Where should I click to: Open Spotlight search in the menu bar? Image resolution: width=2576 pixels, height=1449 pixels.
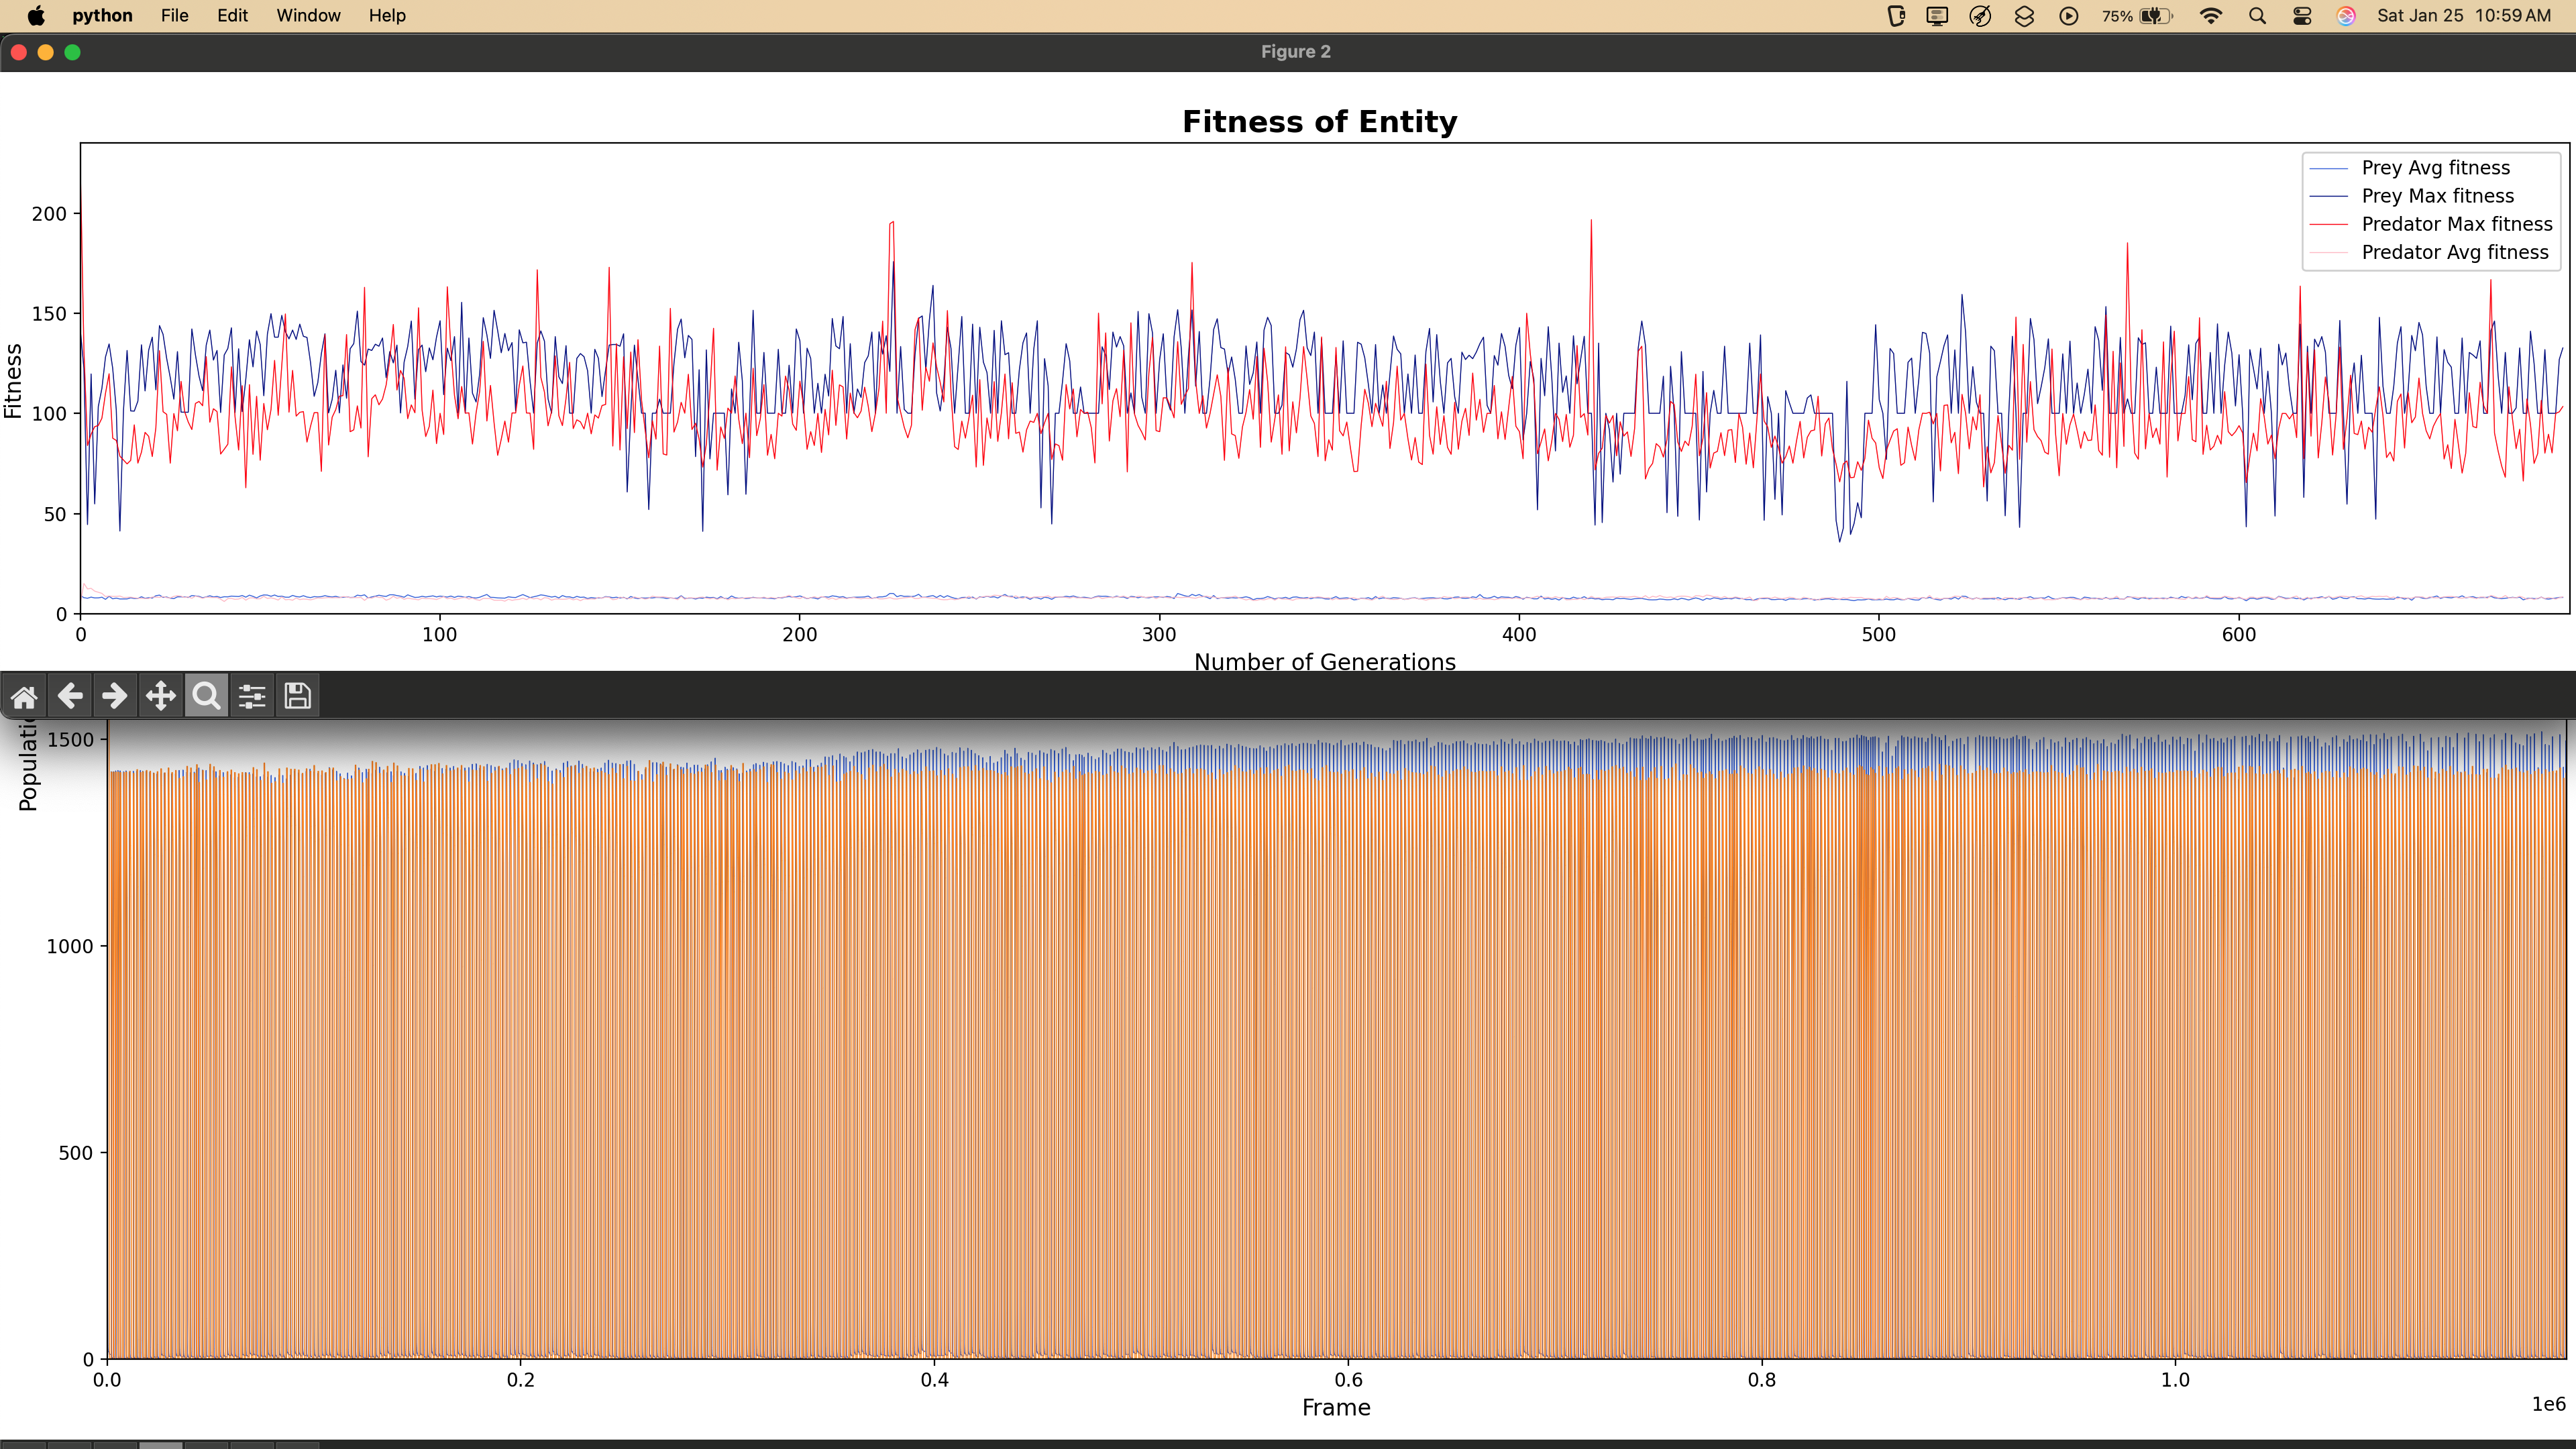click(2257, 15)
